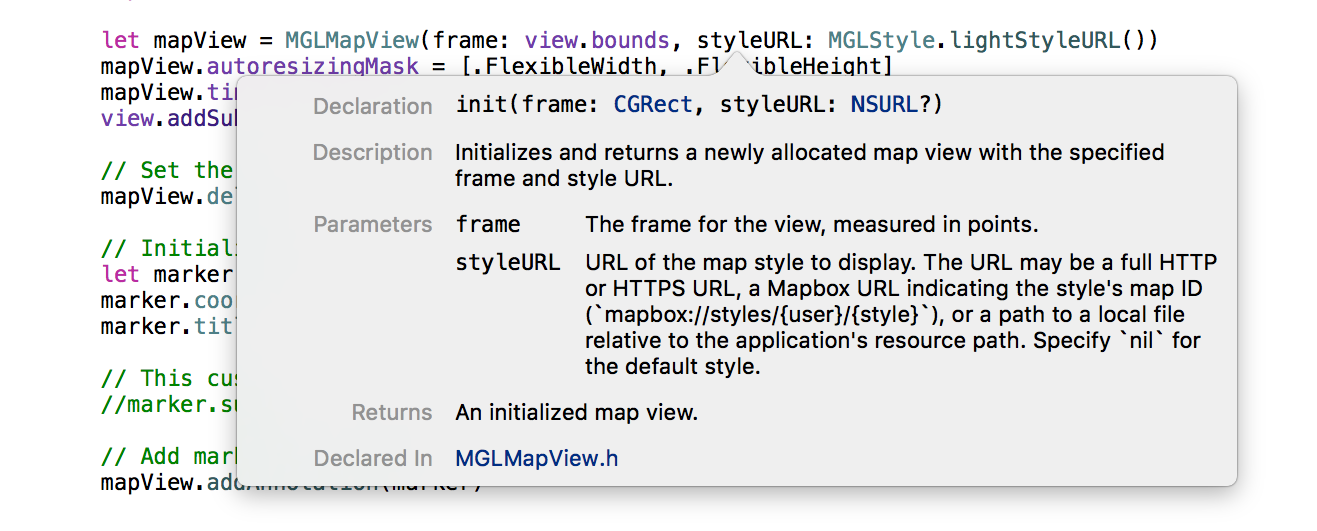This screenshot has width=1317, height=531.
Task: Click the styleURL parameter name in popover
Action: coord(507,264)
